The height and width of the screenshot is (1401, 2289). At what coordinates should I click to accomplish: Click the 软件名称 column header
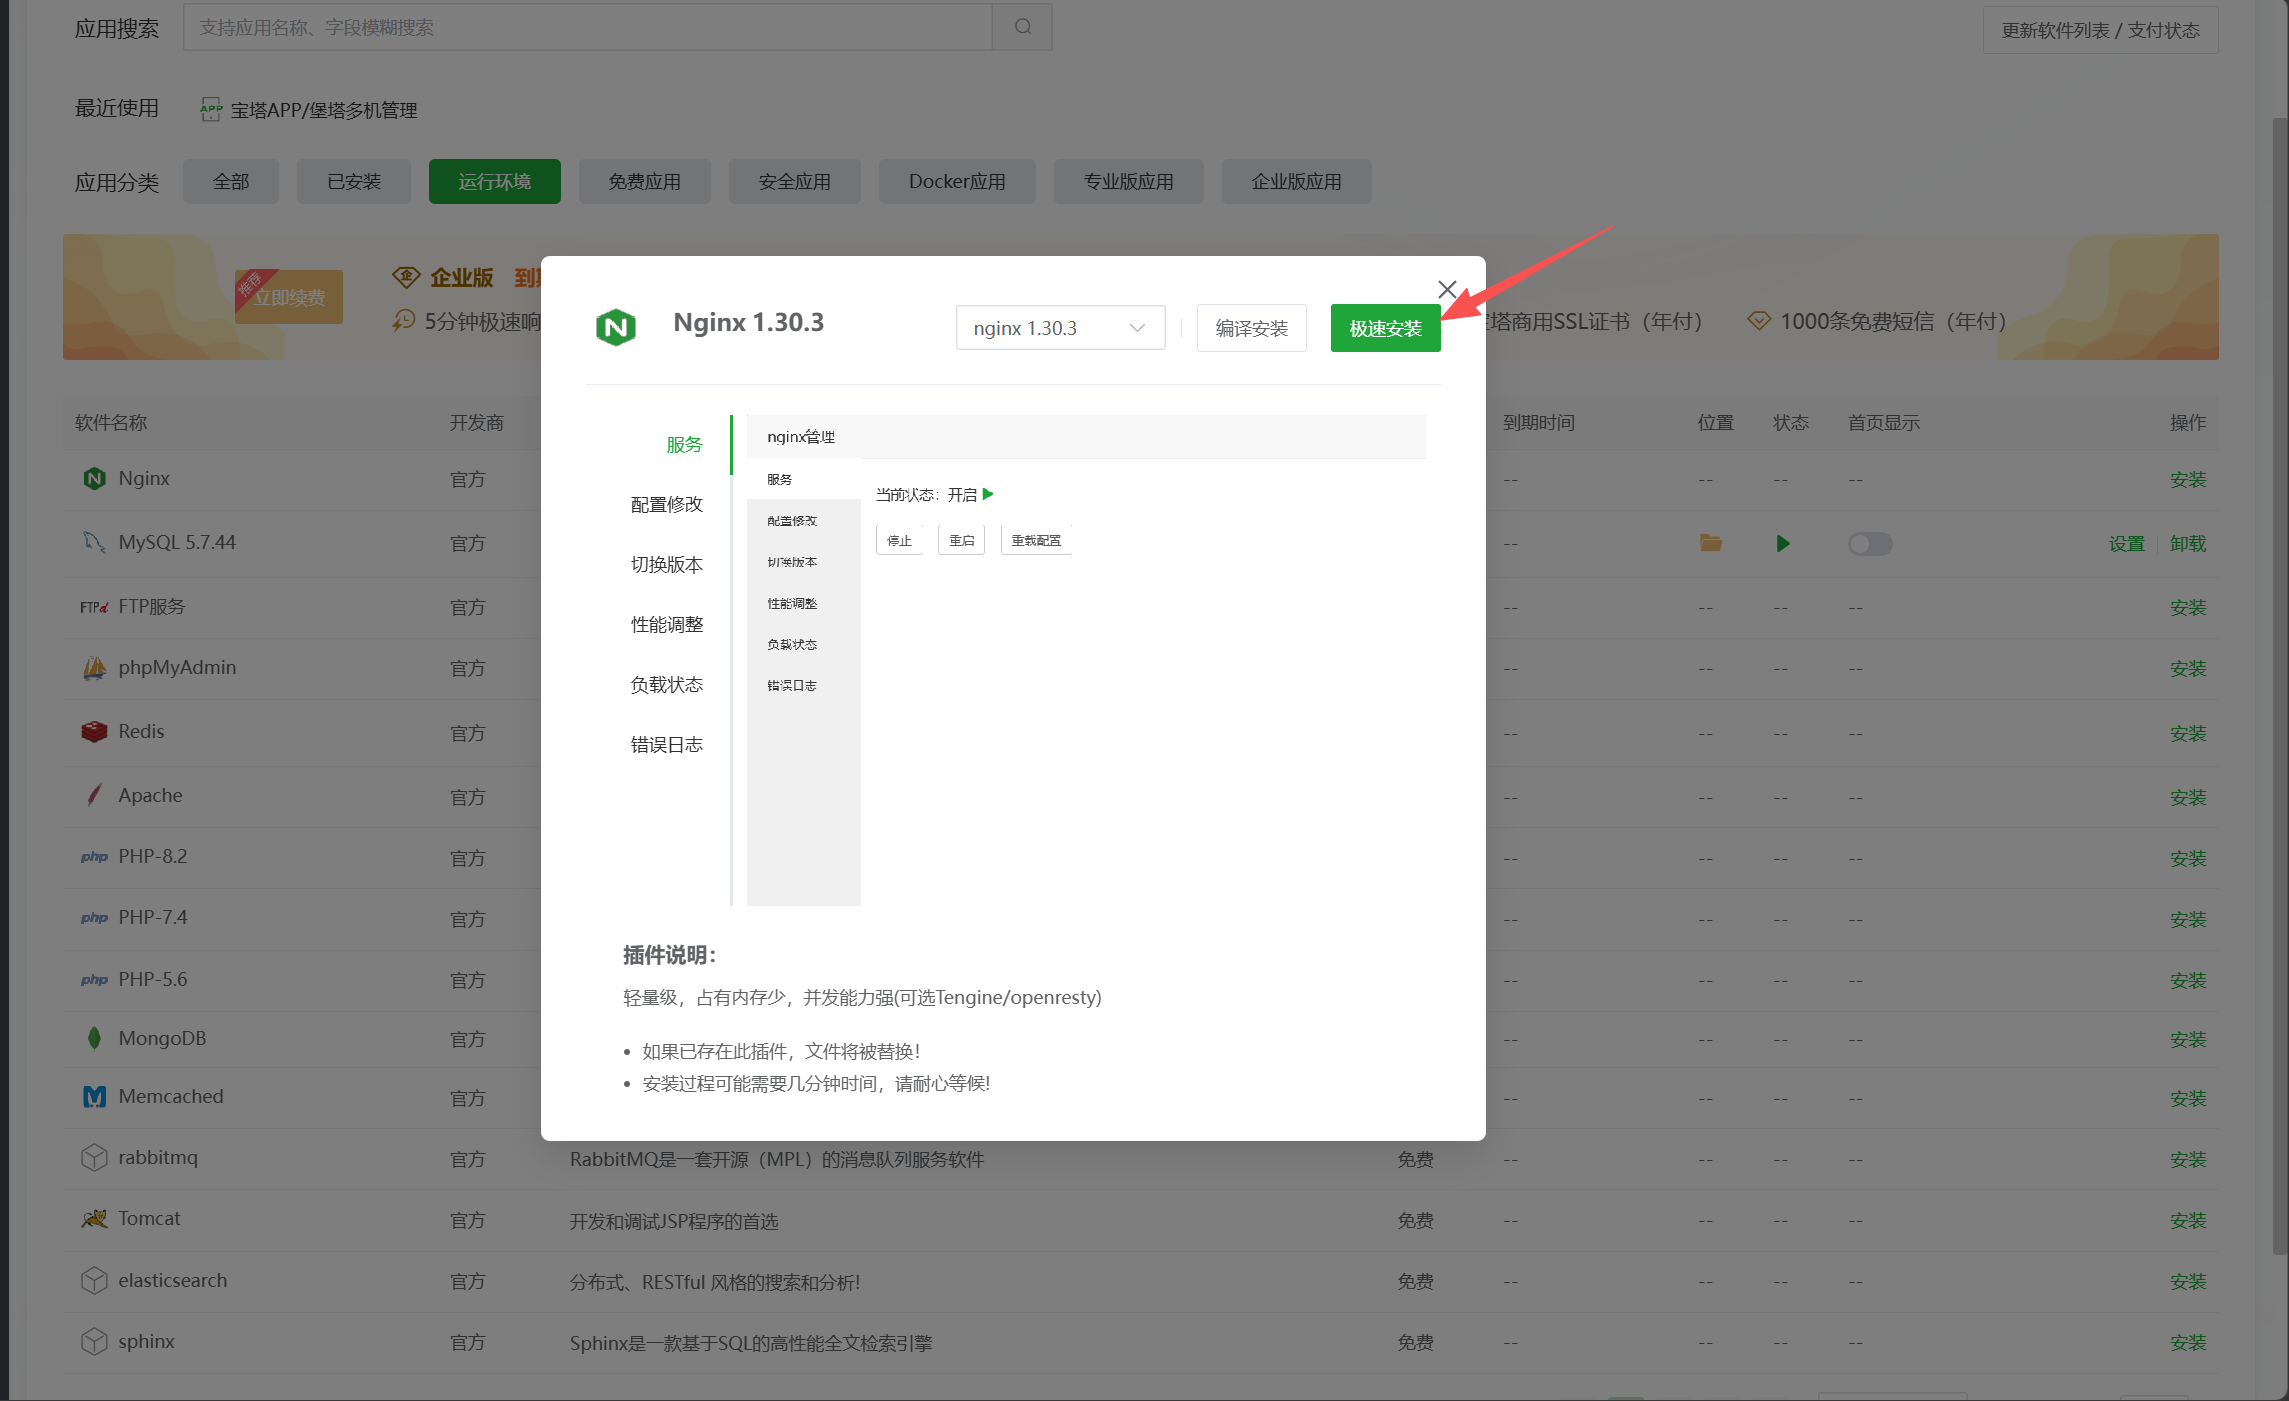tap(111, 422)
